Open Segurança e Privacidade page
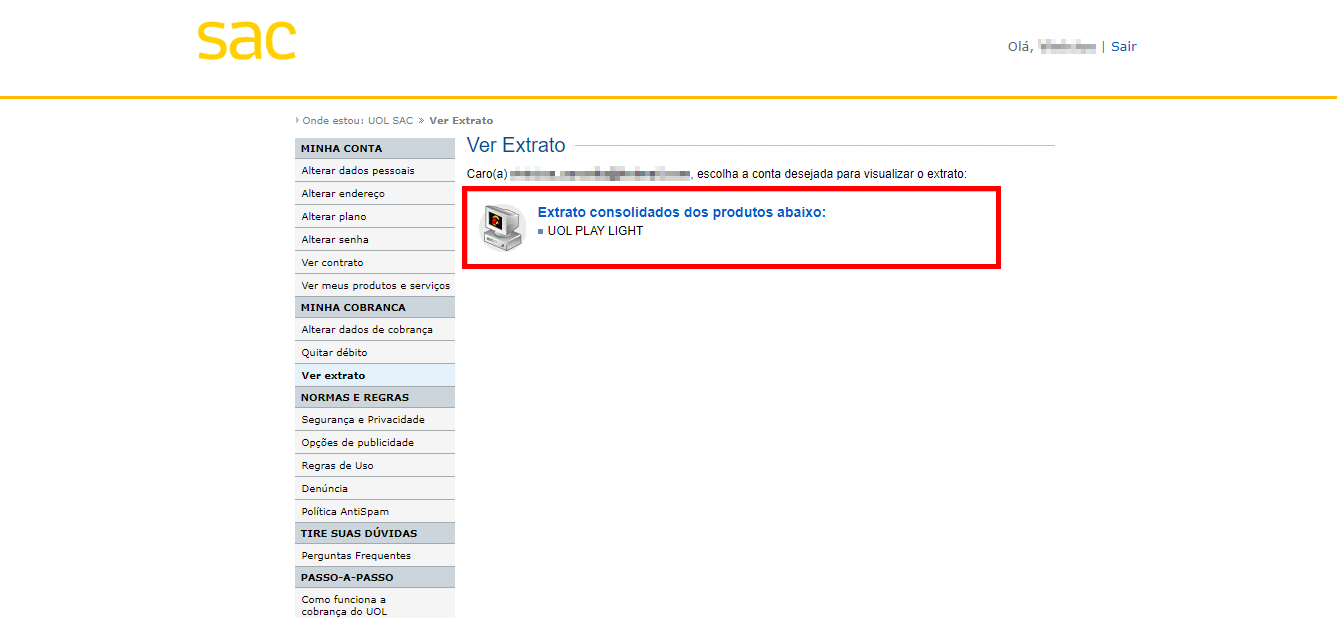This screenshot has height=618, width=1337. coord(375,420)
